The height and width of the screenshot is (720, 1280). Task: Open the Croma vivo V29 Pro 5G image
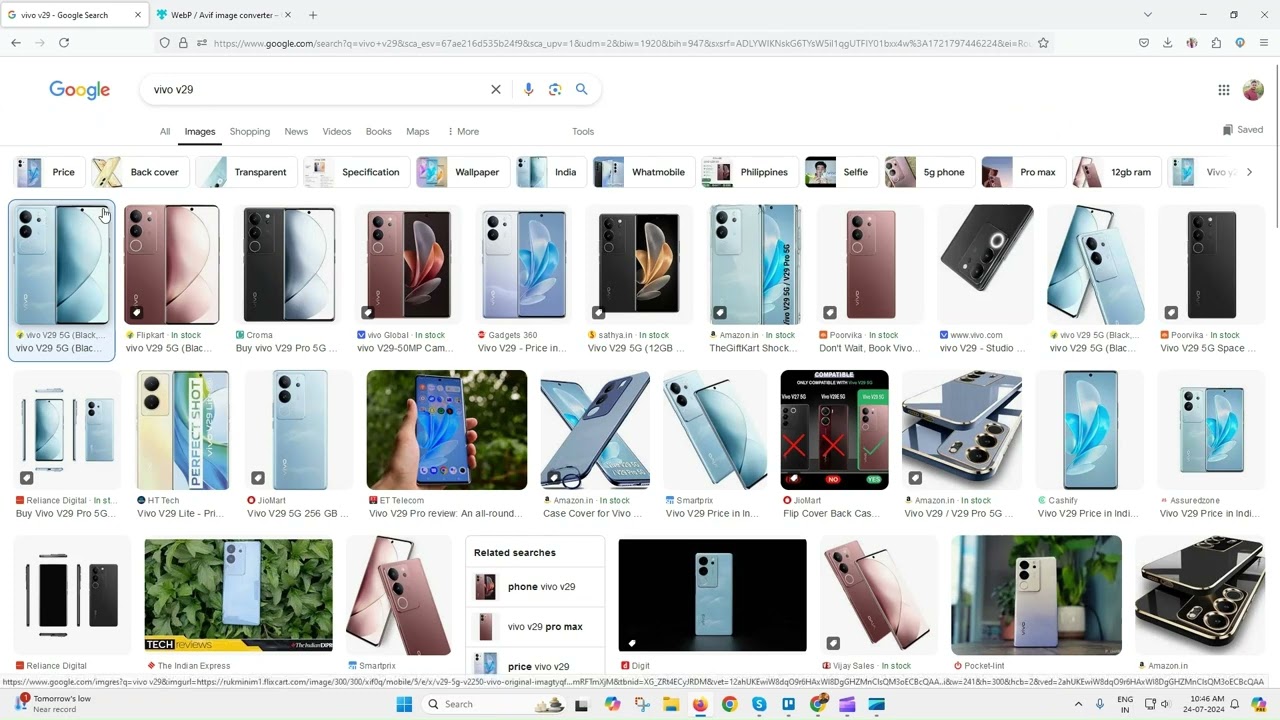[x=289, y=265]
